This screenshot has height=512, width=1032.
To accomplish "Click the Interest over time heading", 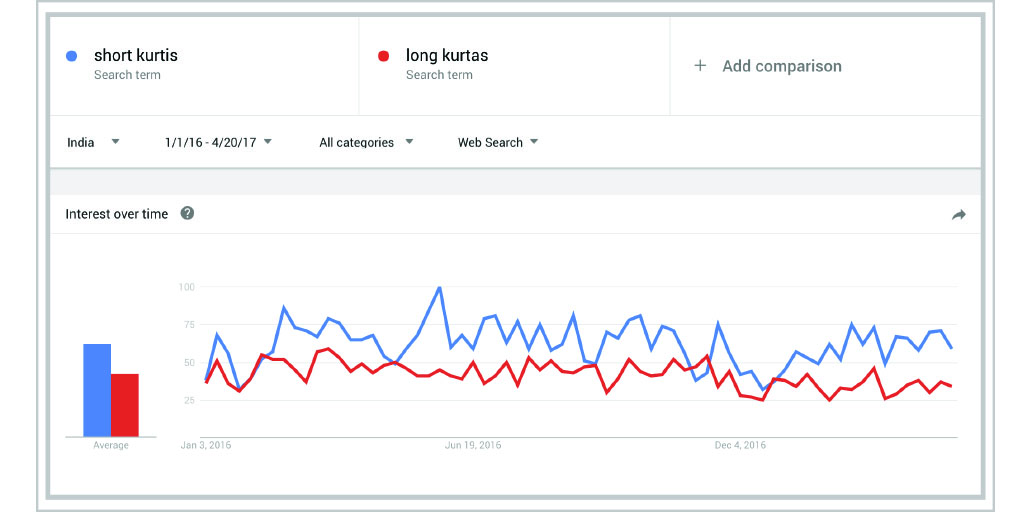I will click(116, 214).
